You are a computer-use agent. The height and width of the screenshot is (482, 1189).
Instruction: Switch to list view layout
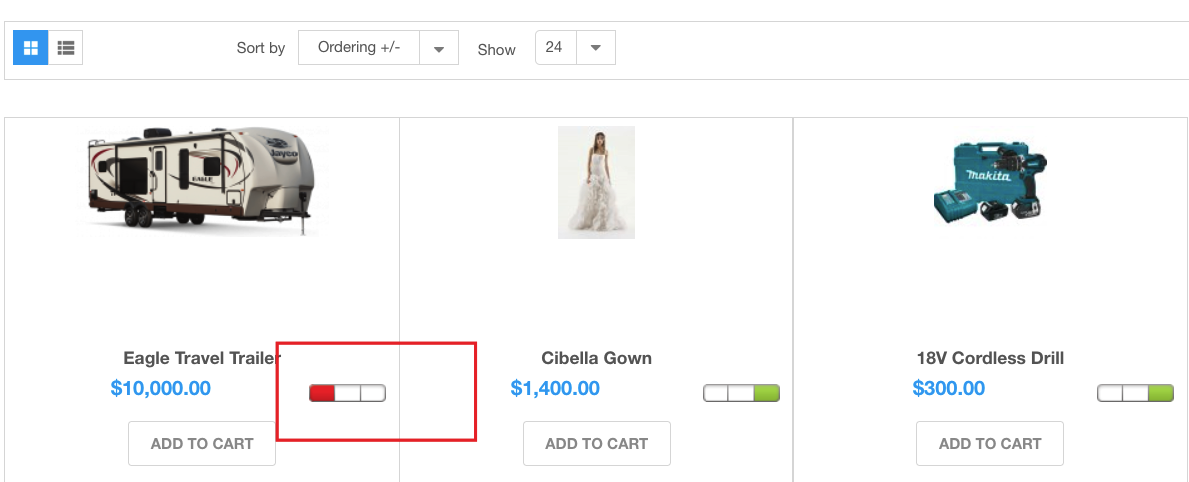click(66, 47)
